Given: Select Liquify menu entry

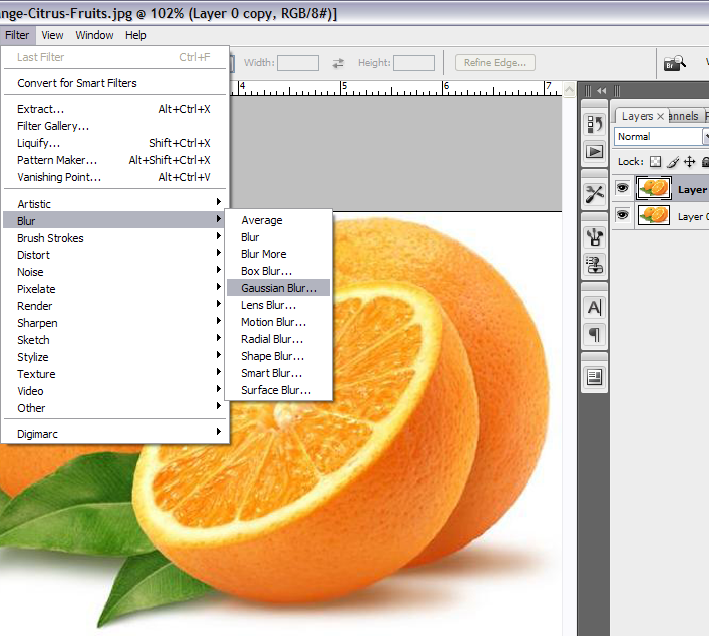Looking at the screenshot, I should pyautogui.click(x=115, y=143).
